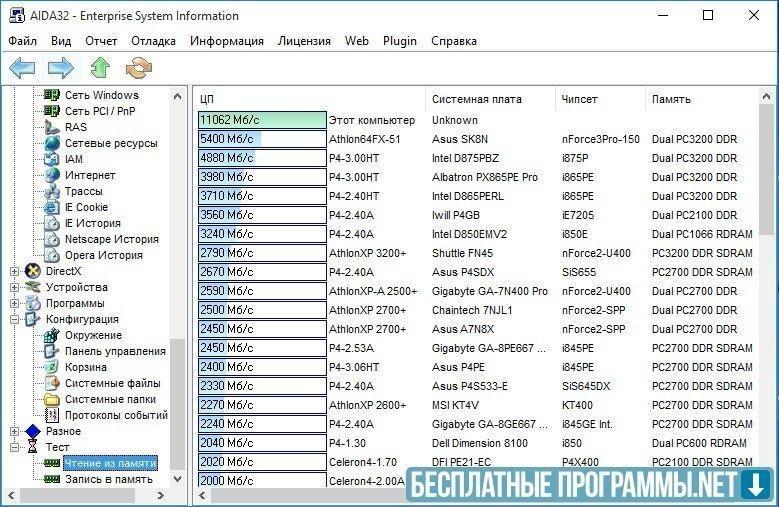Open the Лицензия menu
779x507 pixels.
coord(304,41)
